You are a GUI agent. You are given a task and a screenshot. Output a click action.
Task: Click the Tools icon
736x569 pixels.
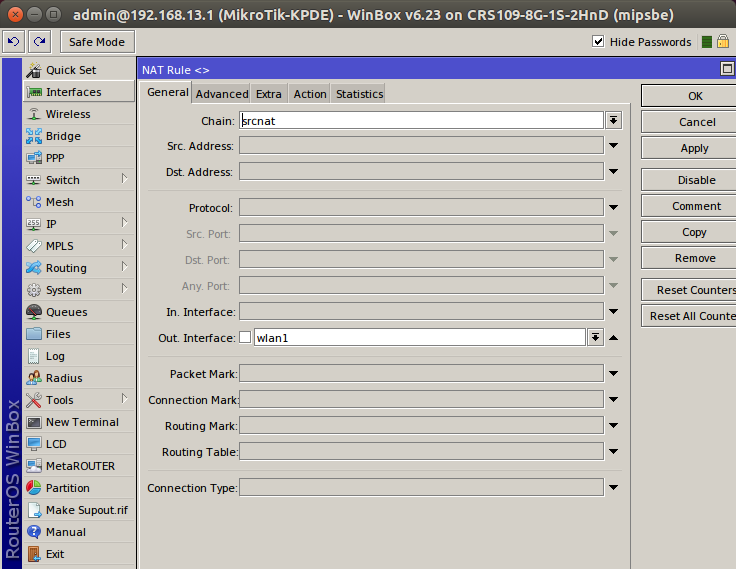tap(34, 400)
